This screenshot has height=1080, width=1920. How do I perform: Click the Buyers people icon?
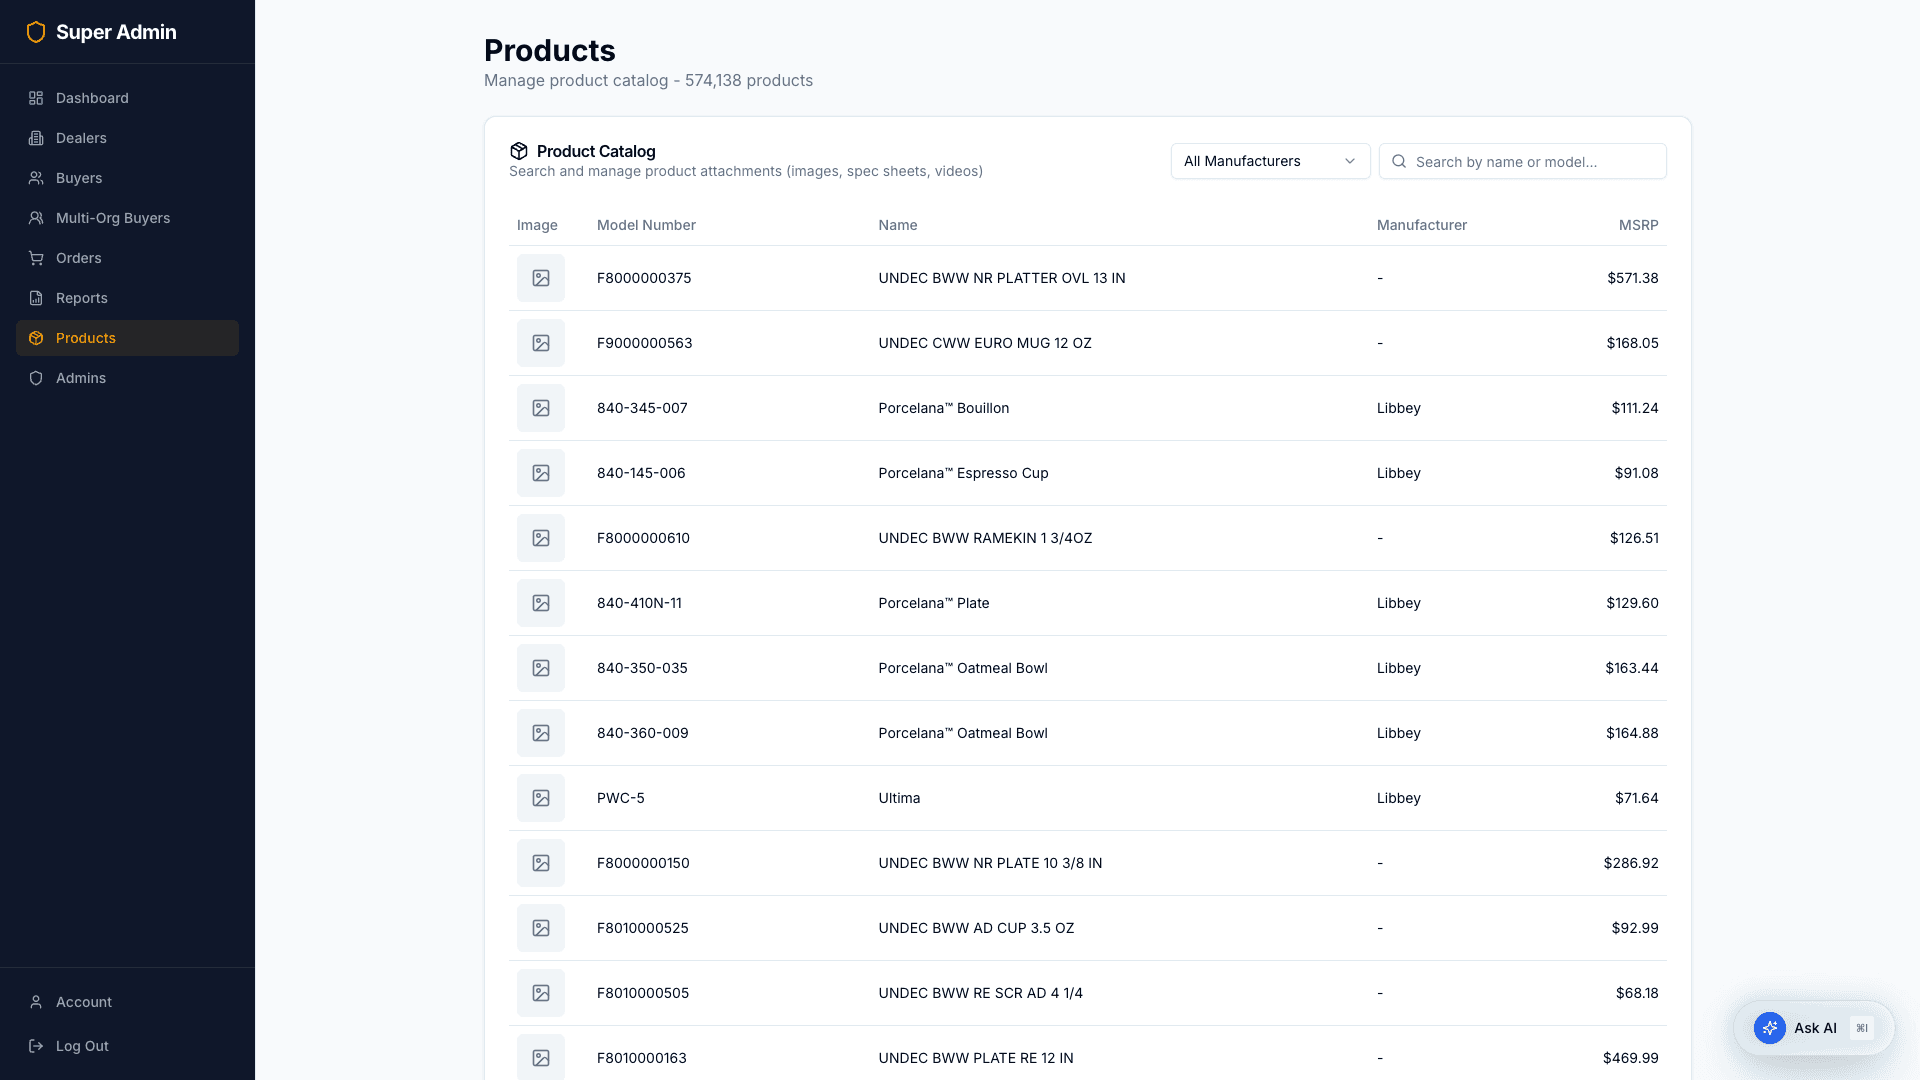pyautogui.click(x=36, y=178)
